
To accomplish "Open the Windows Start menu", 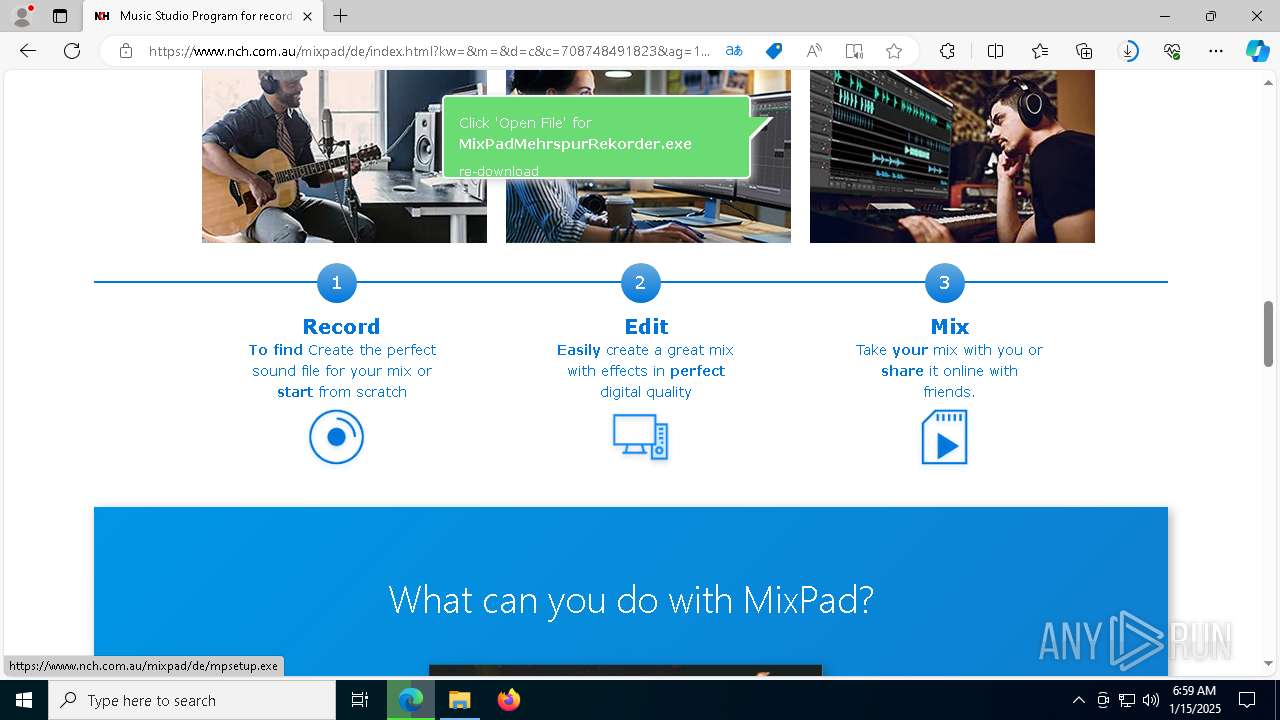I will click(24, 700).
